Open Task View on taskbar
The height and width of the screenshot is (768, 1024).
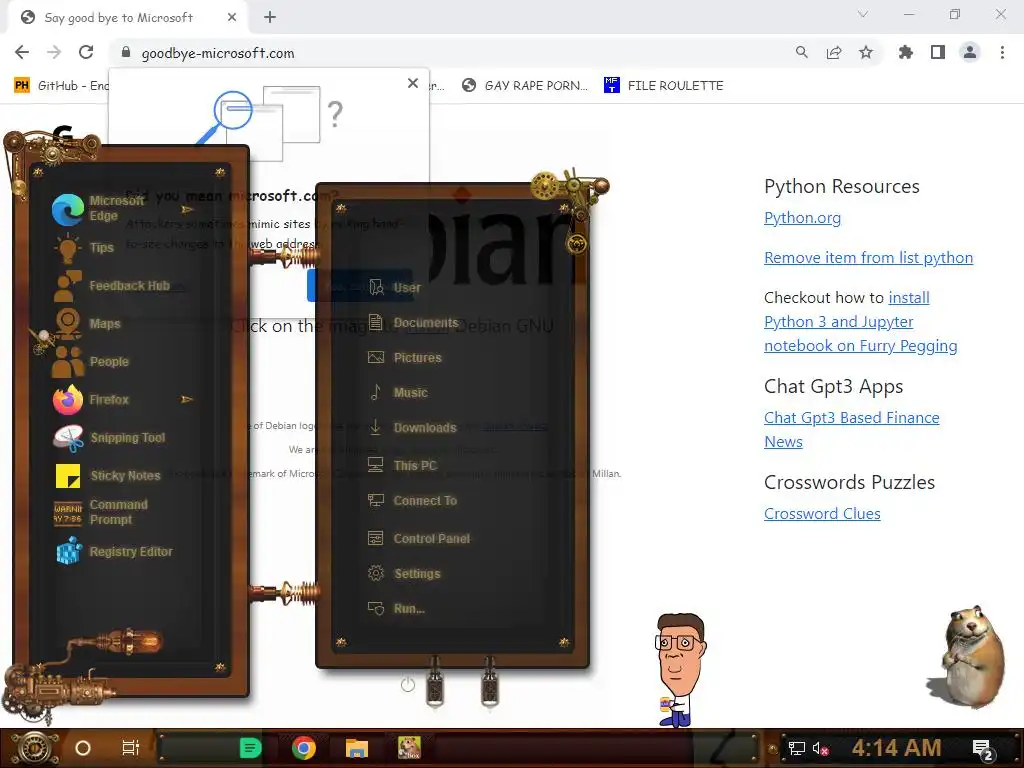point(131,748)
